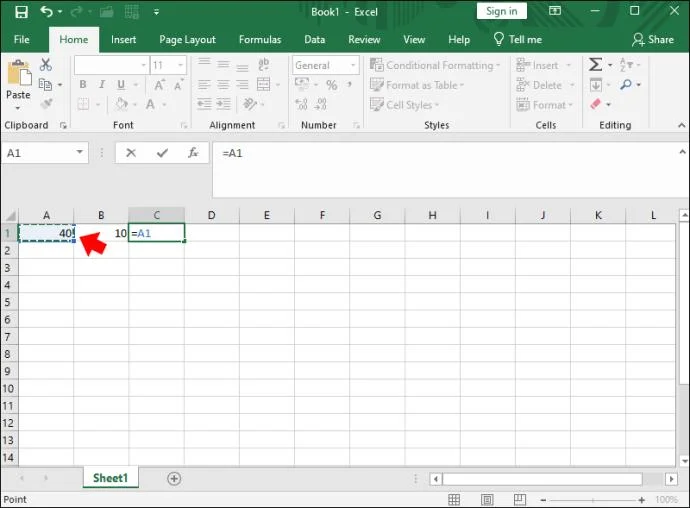Click the zoom slider in status bar
Screen dimensions: 690x508
pyautogui.click(x=593, y=500)
